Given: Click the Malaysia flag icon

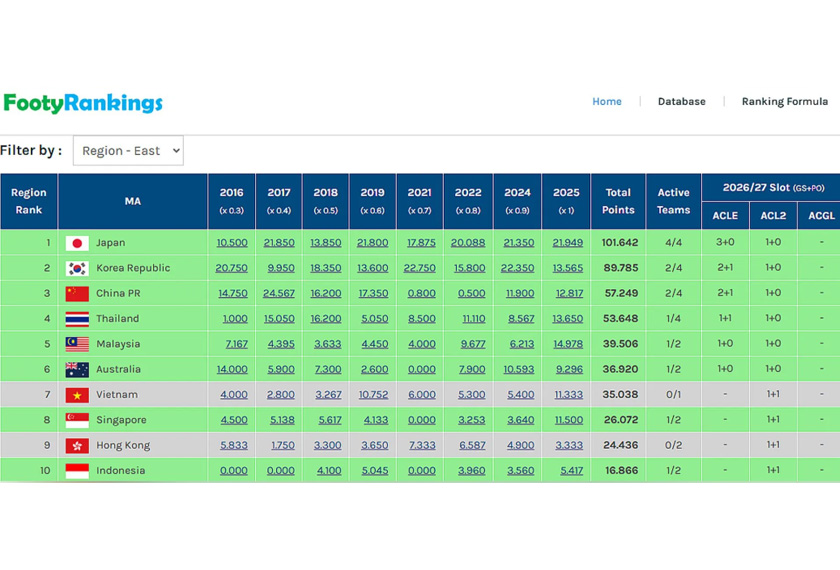Looking at the screenshot, I should point(77,344).
